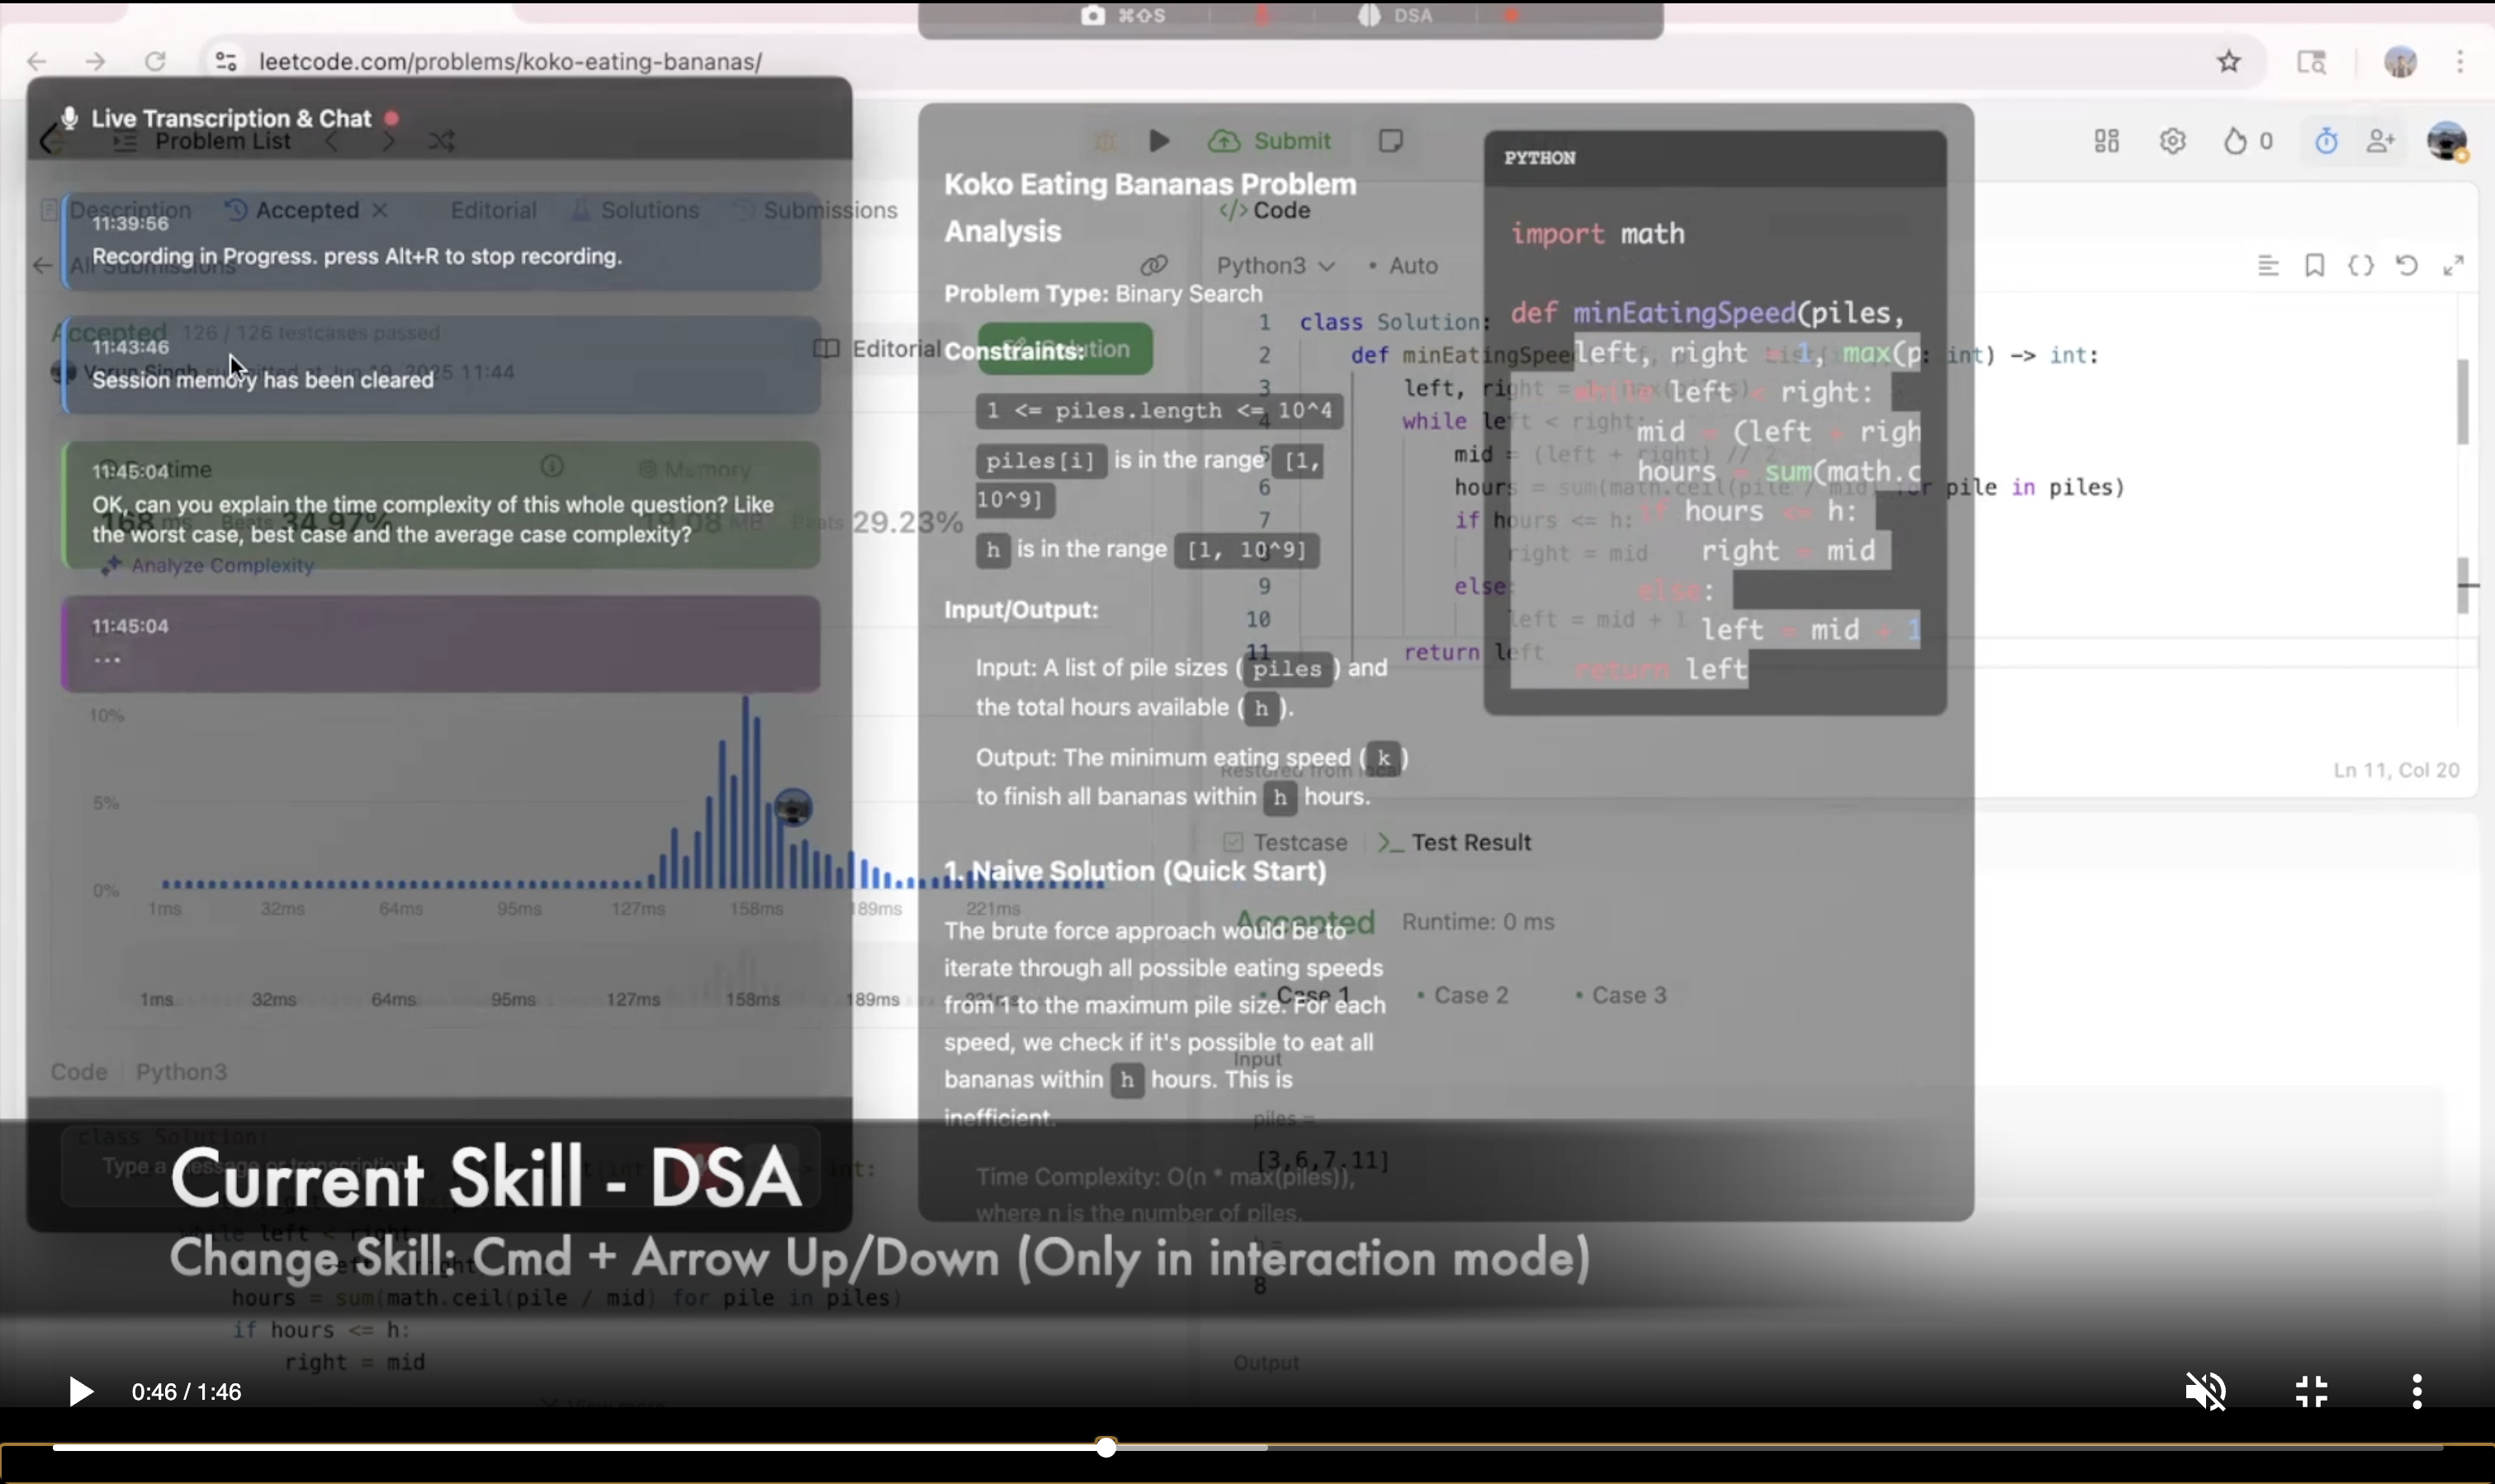Go back using browser back arrow
Image resolution: width=2495 pixels, height=1484 pixels.
click(37, 62)
